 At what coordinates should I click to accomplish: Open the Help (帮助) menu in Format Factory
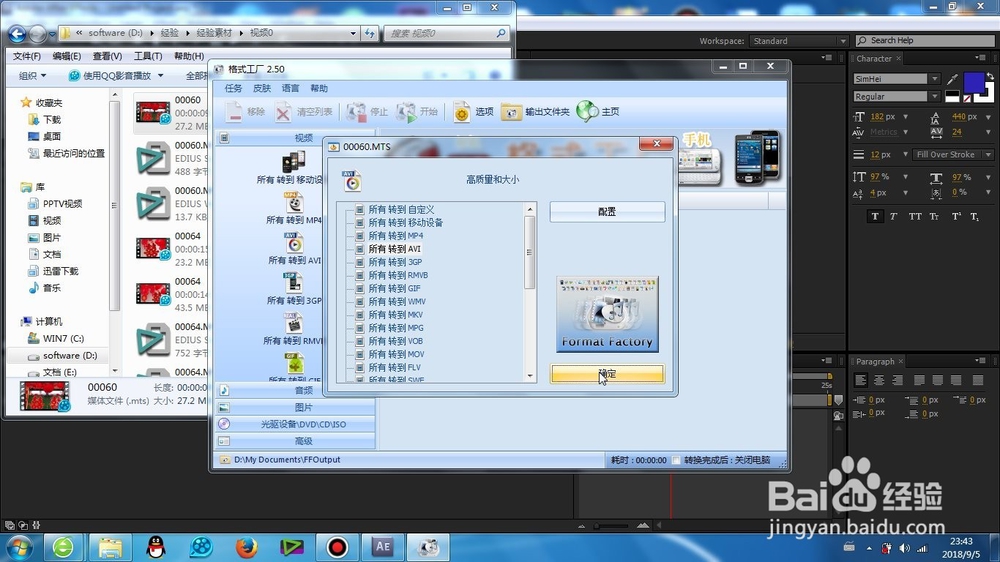tap(319, 88)
